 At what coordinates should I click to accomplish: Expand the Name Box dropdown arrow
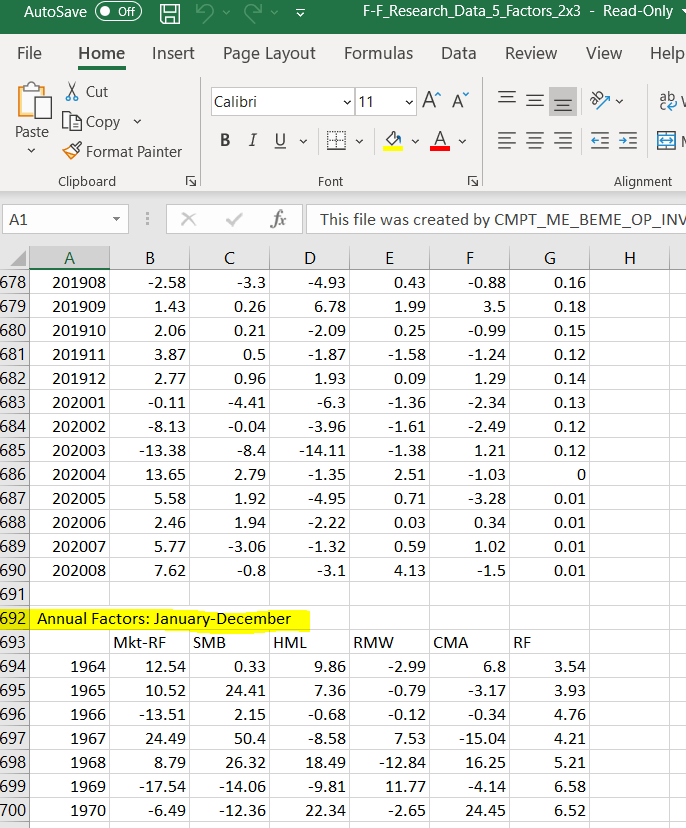click(x=116, y=219)
